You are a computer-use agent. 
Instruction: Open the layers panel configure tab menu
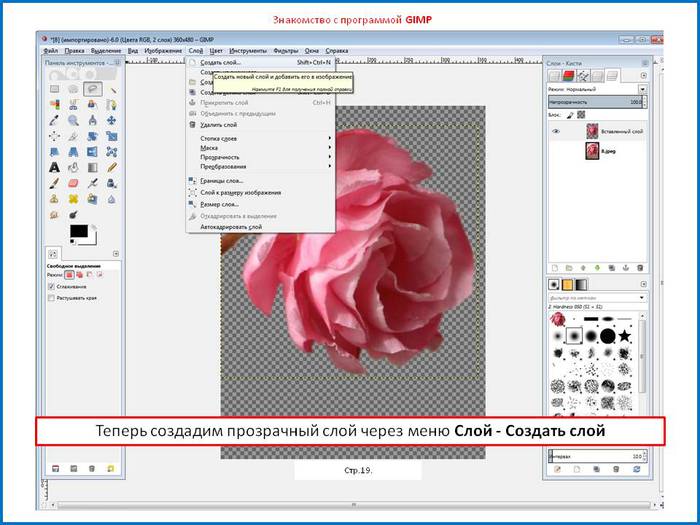click(x=643, y=76)
